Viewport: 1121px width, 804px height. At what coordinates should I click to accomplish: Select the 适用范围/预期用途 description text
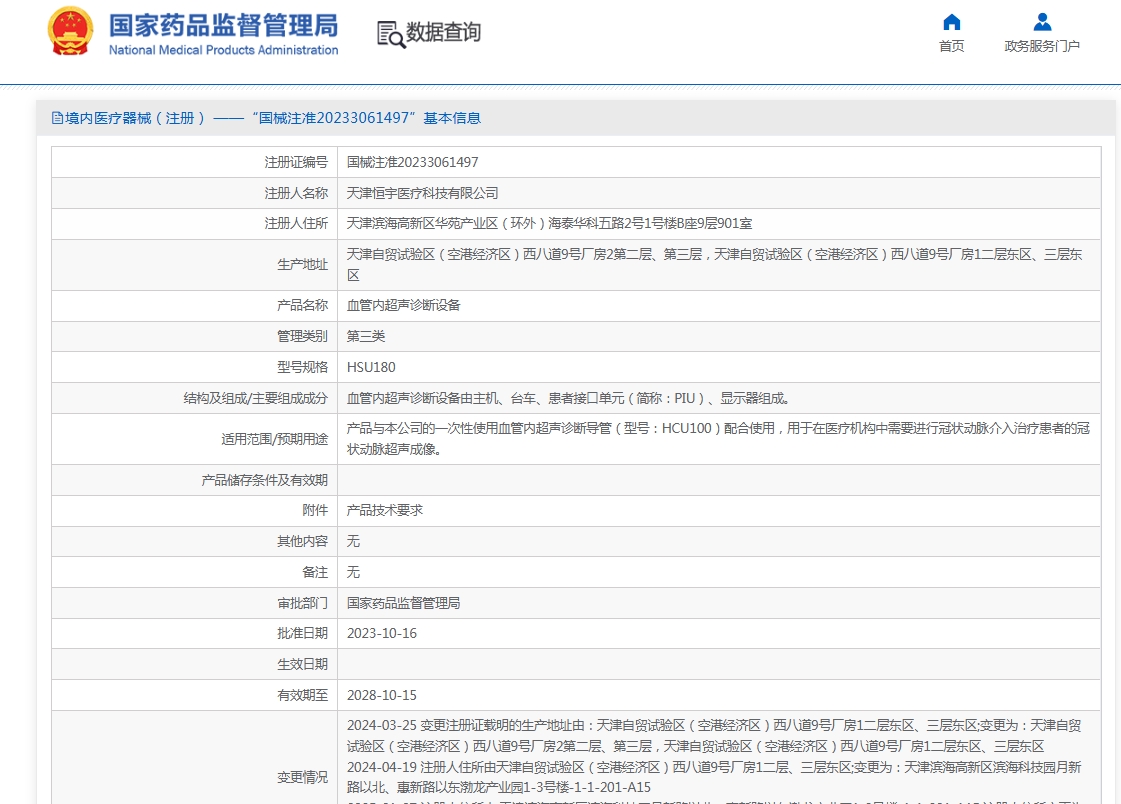click(x=718, y=439)
